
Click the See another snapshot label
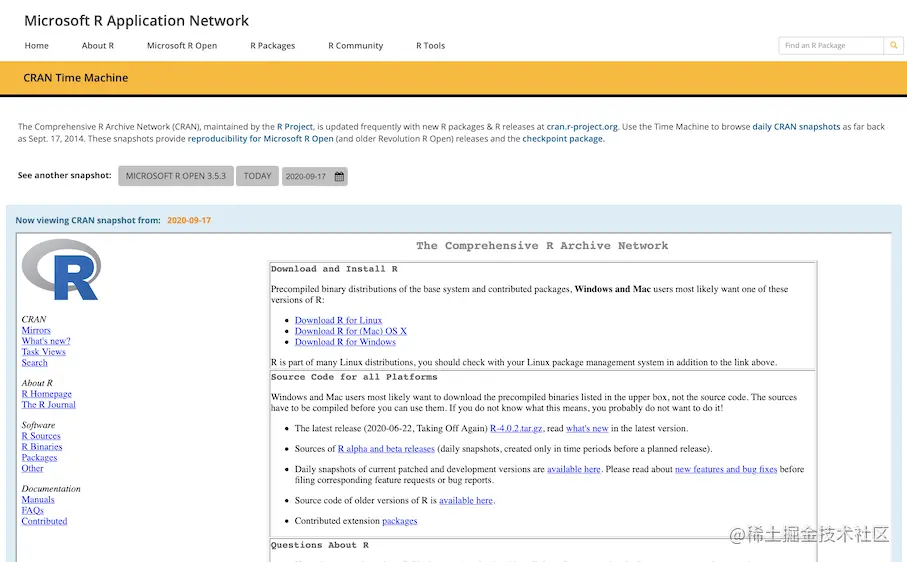click(65, 175)
